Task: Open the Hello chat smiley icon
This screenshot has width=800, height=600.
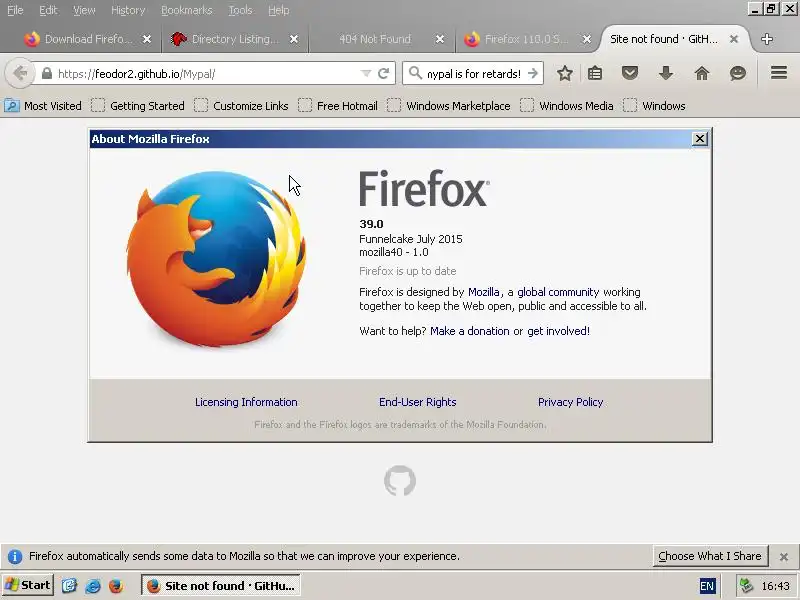Action: point(738,73)
